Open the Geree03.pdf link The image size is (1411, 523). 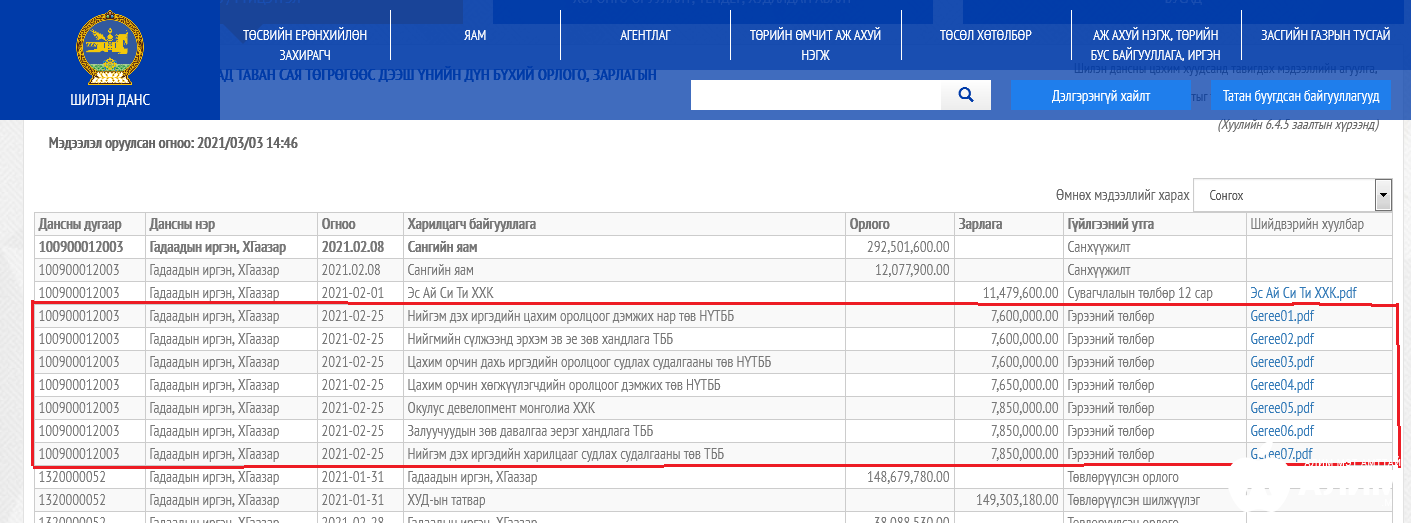(1281, 362)
